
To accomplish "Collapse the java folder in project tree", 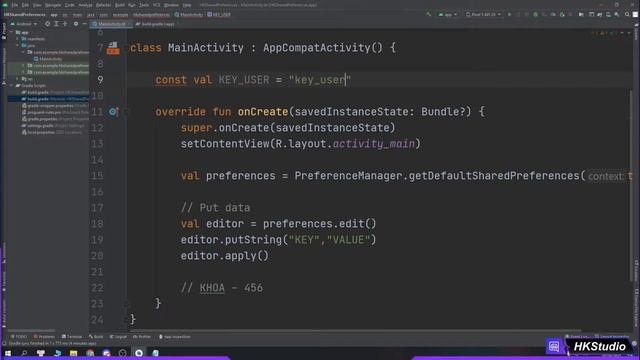I will click(x=18, y=45).
